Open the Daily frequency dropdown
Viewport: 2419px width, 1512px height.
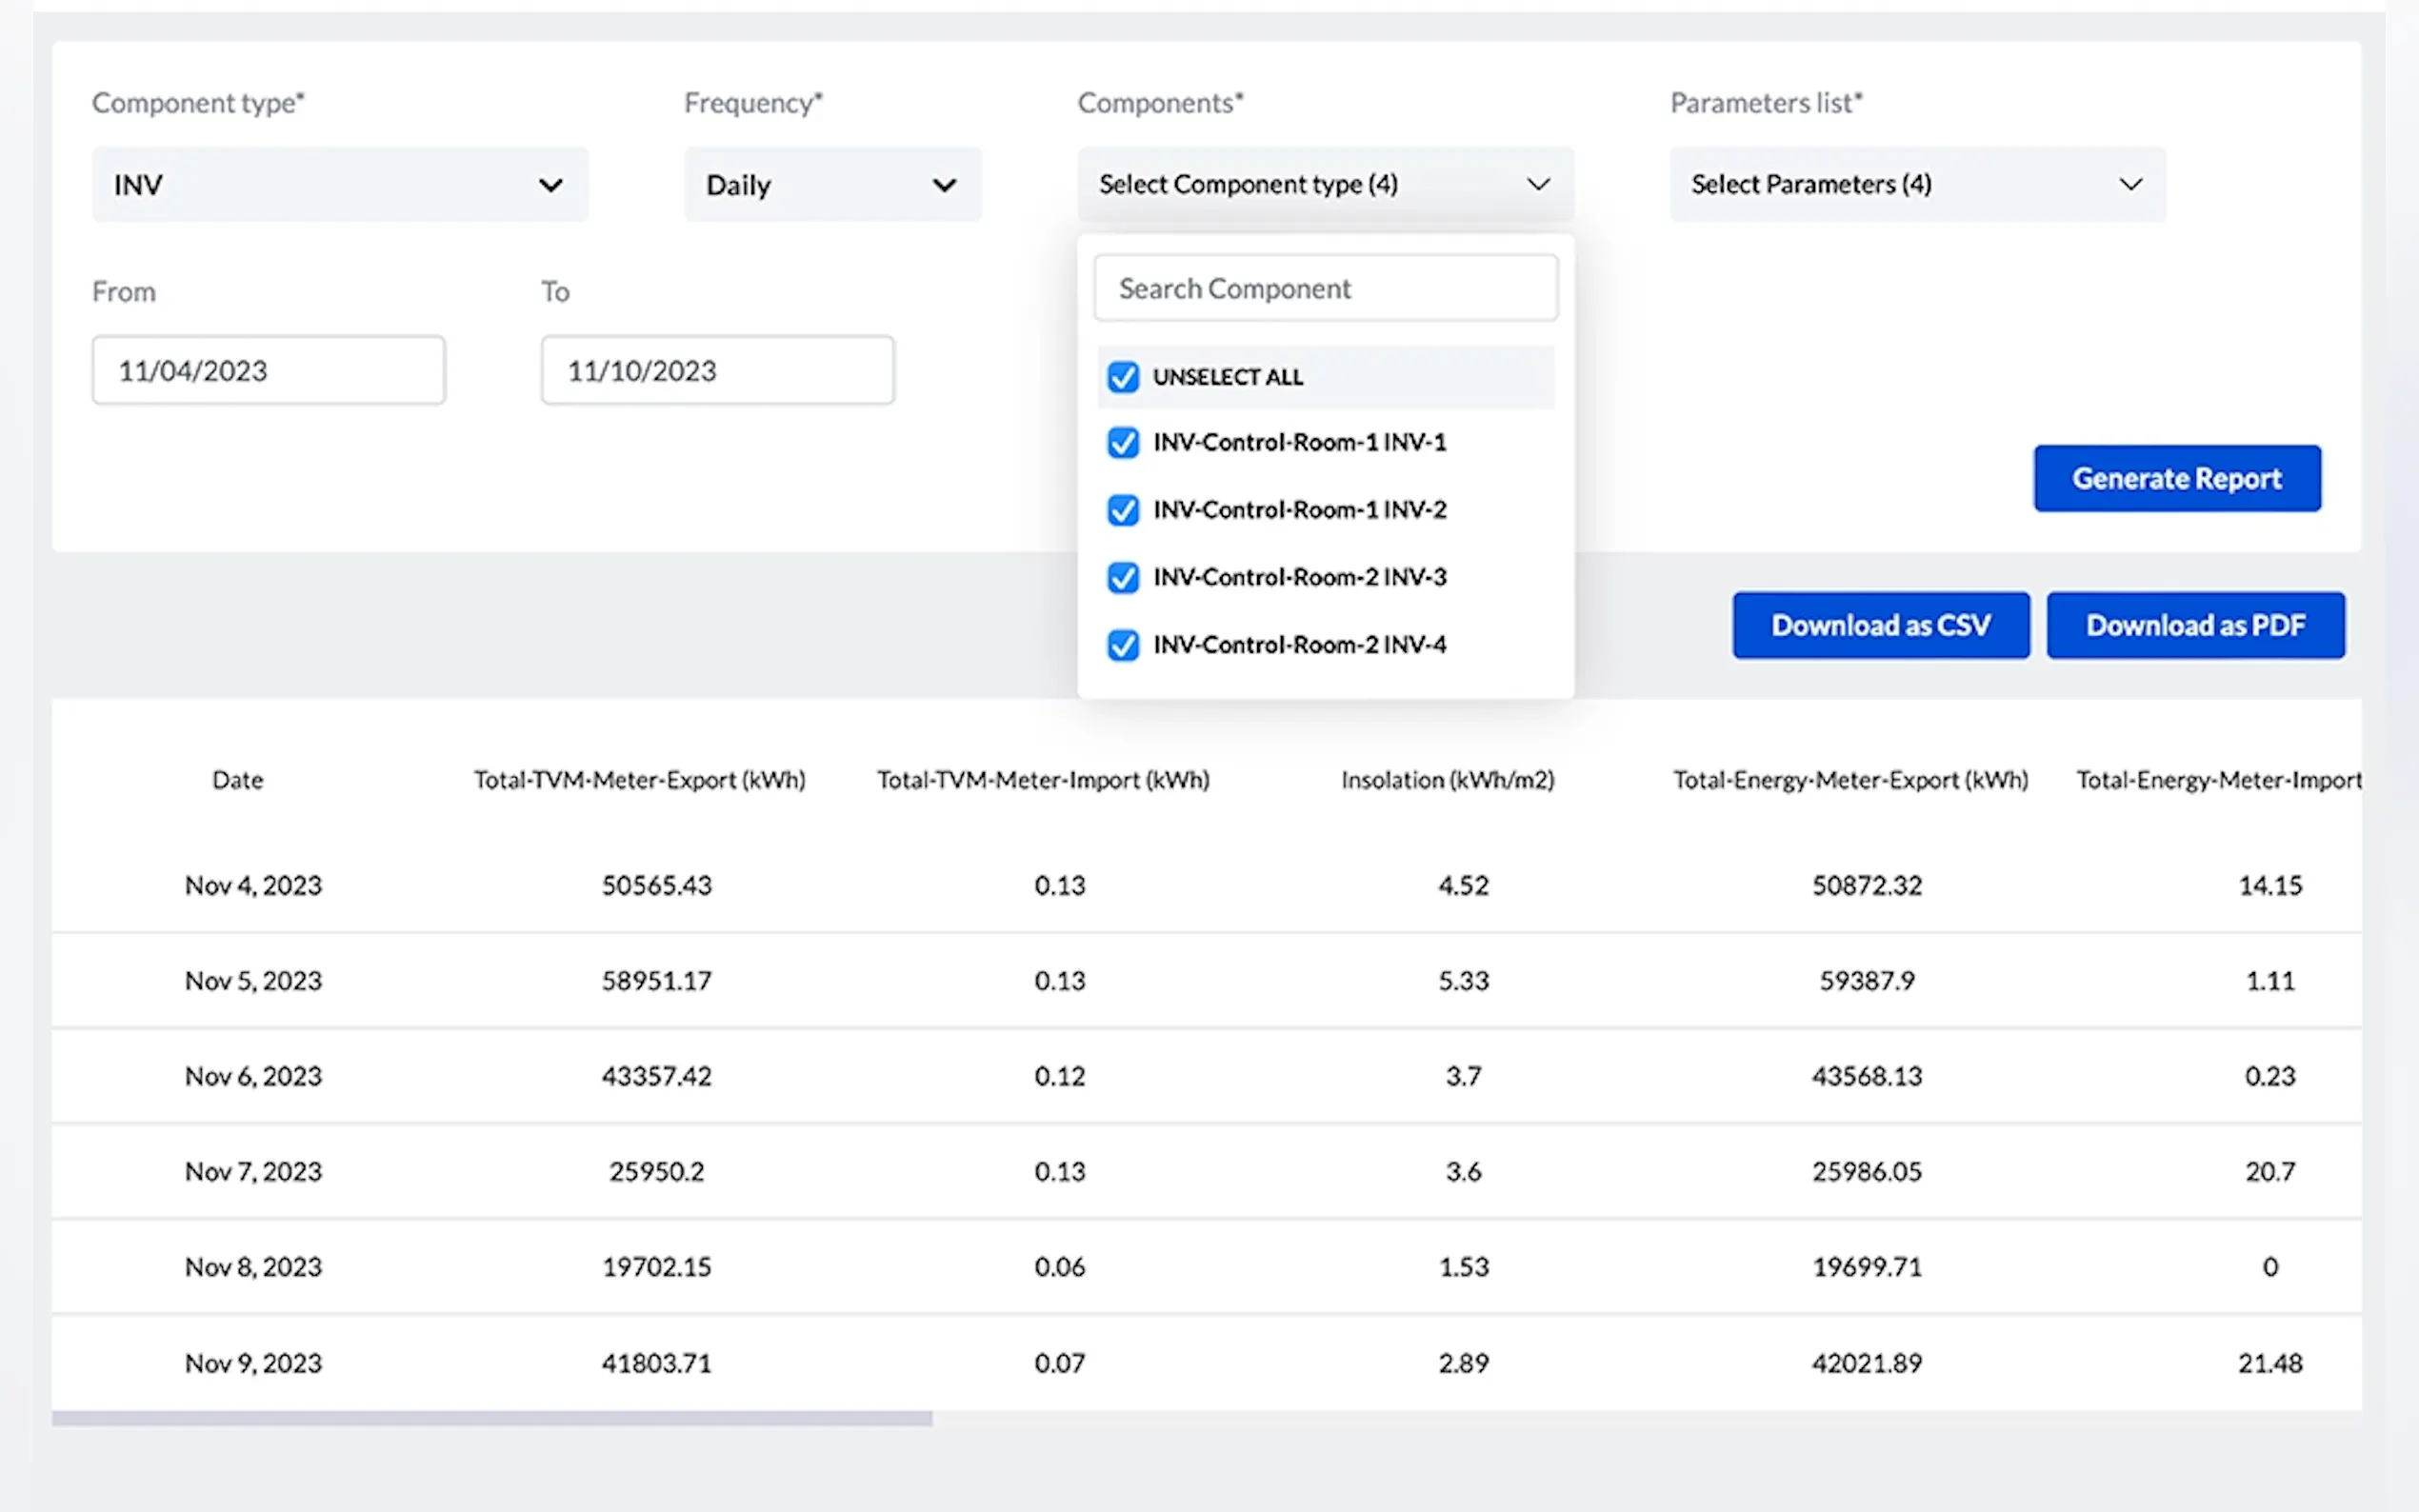(832, 185)
